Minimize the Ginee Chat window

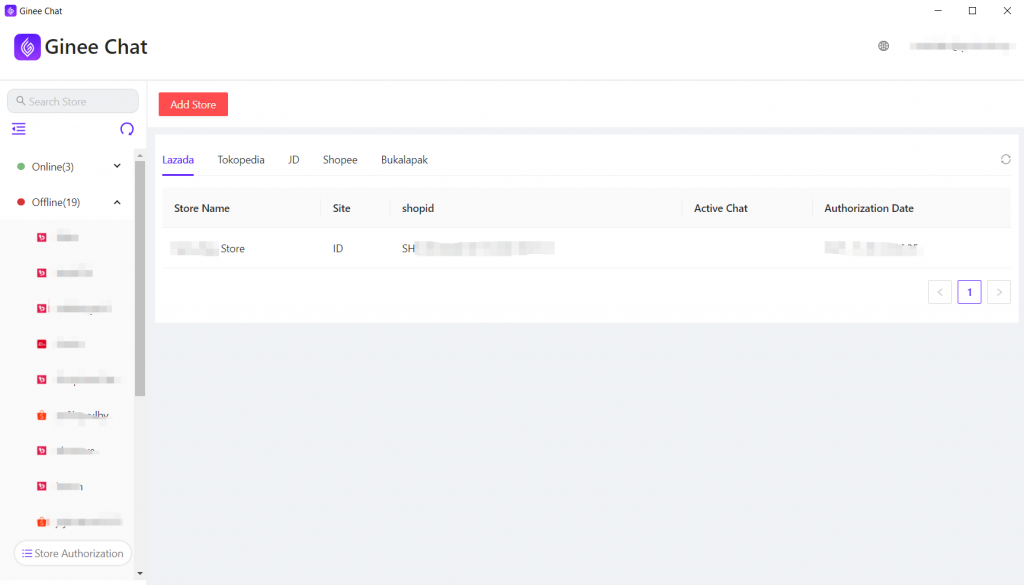click(x=938, y=10)
